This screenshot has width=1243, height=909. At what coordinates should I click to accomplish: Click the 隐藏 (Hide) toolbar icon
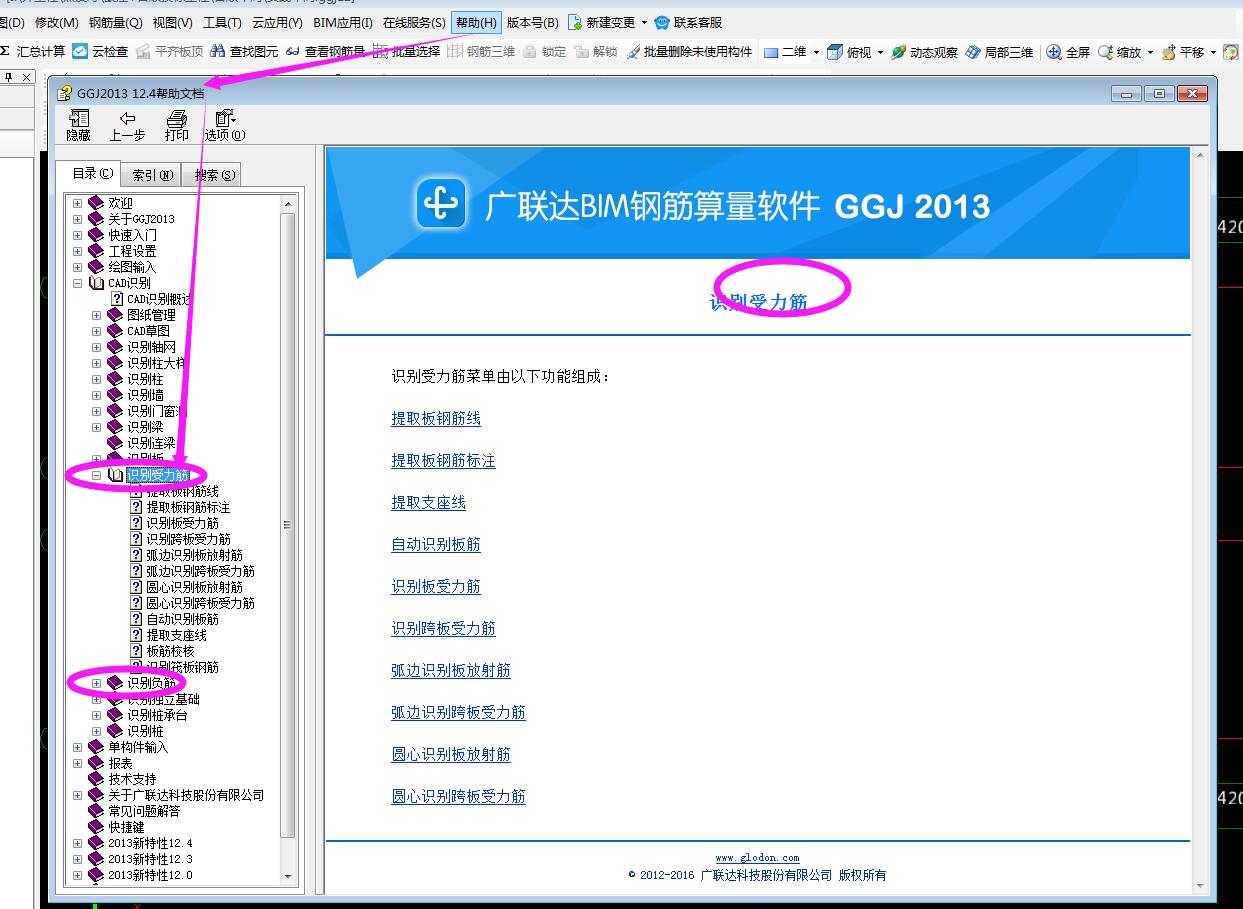(78, 118)
